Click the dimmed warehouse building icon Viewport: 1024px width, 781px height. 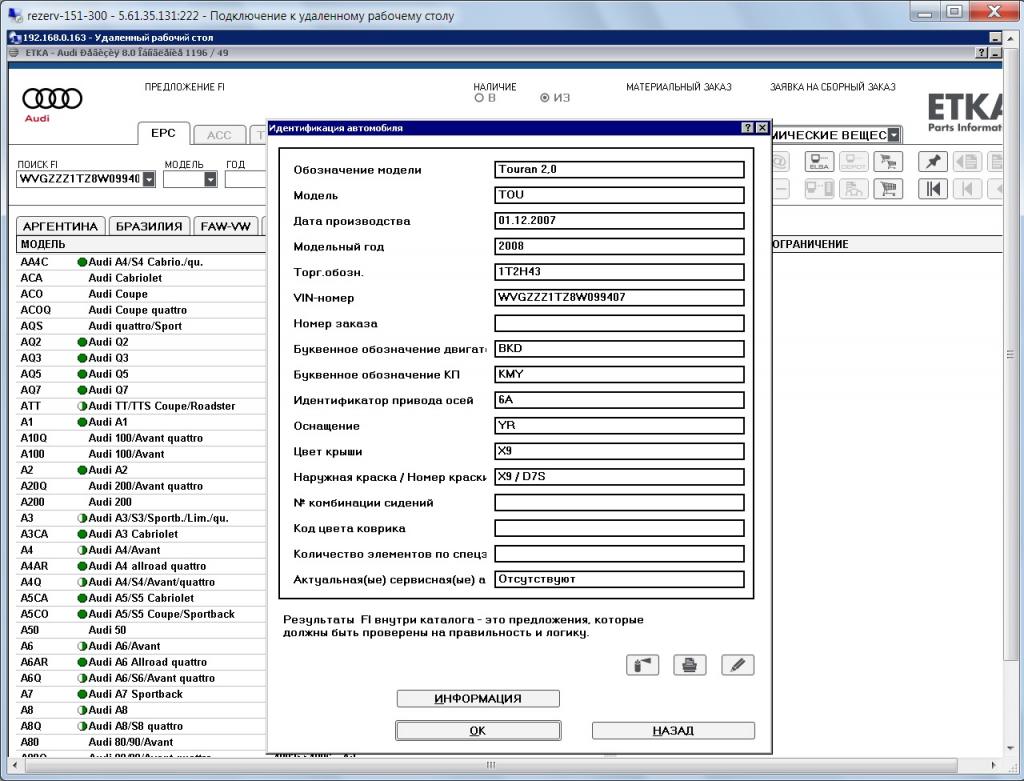pos(853,189)
